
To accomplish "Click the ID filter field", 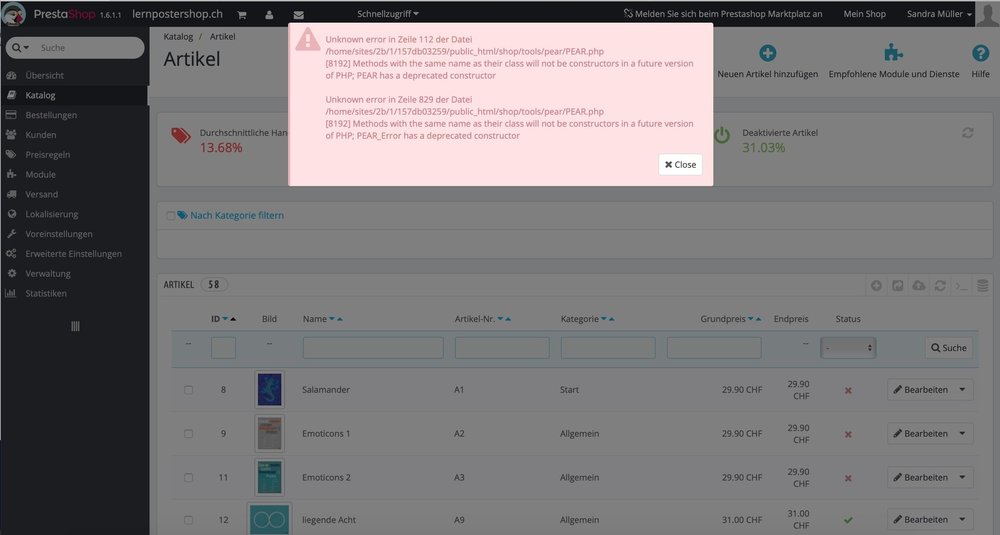I will [223, 348].
